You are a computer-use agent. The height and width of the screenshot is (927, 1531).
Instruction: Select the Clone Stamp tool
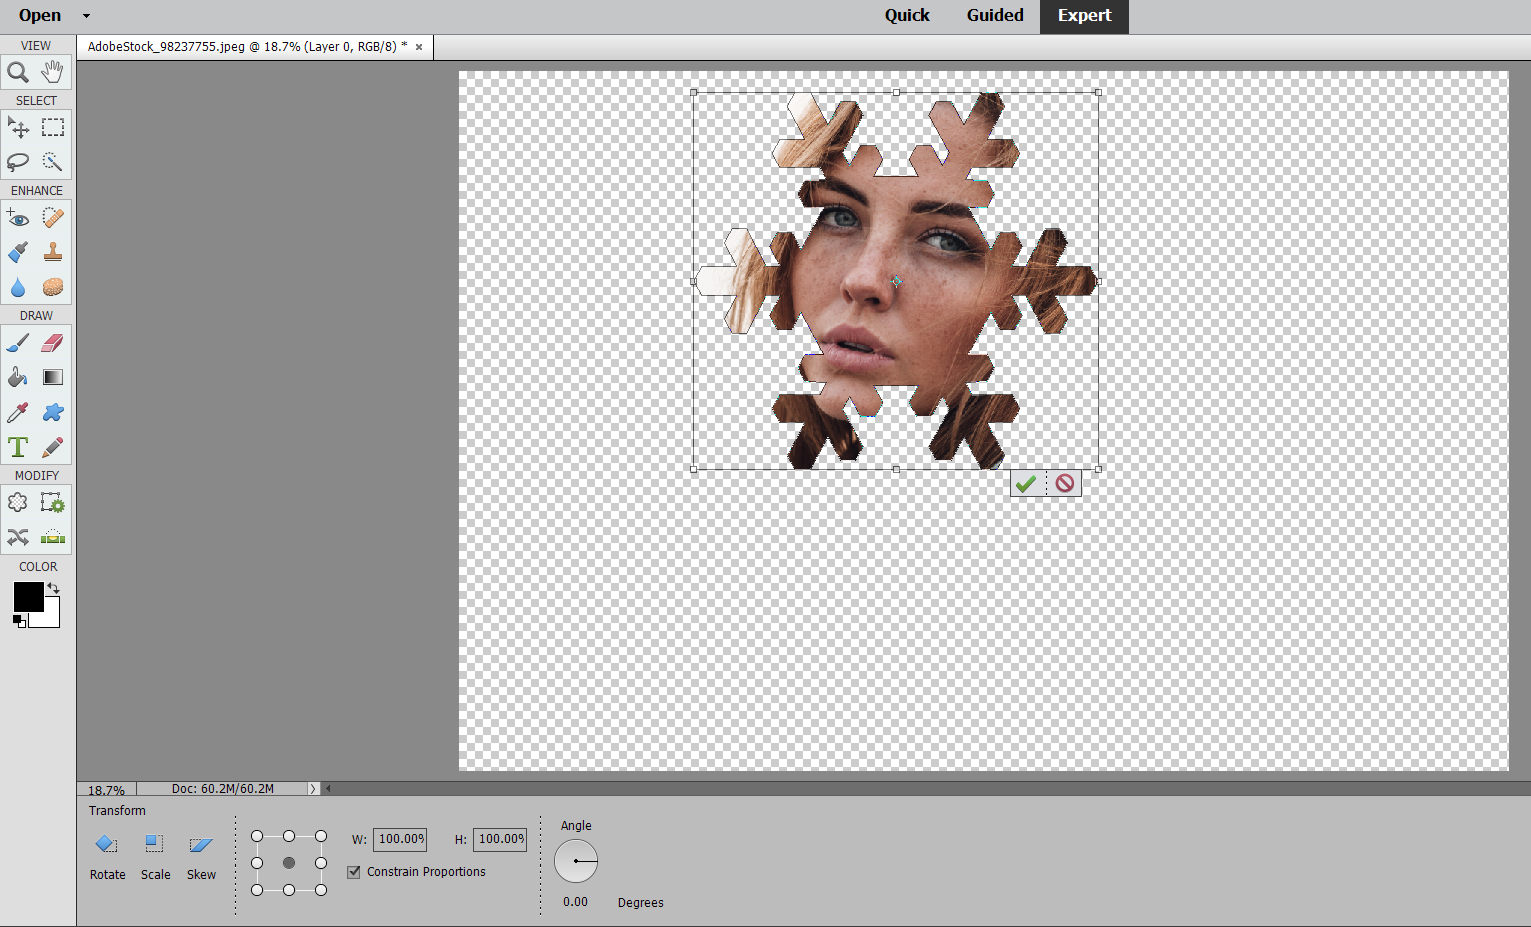pos(51,252)
